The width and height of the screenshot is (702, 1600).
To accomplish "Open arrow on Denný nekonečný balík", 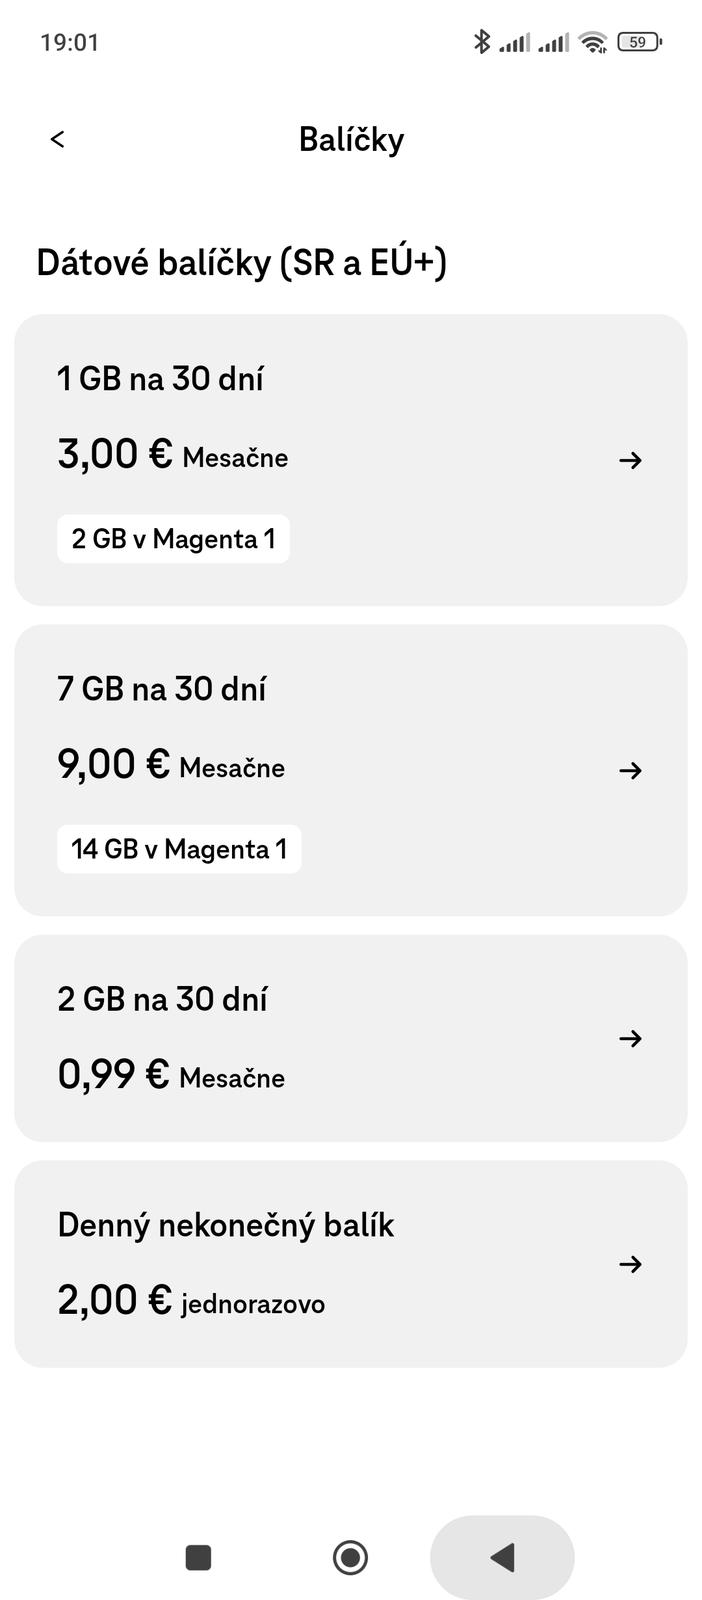I will (x=630, y=1264).
